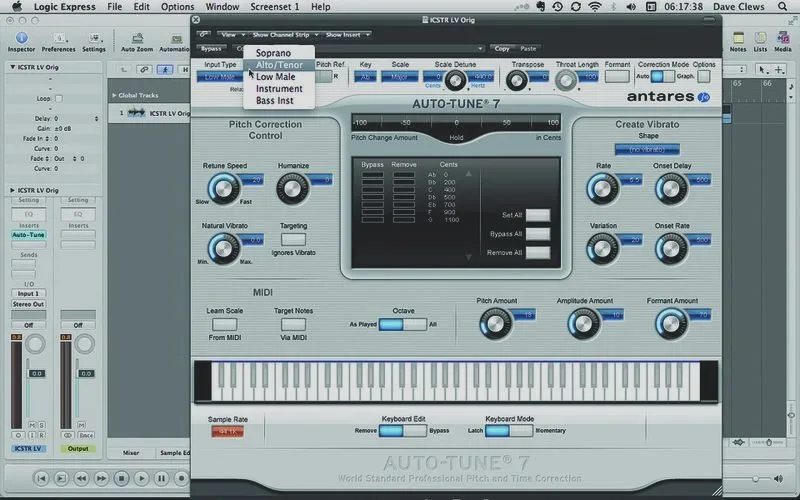
Task: Click the record transport button
Action: (x=181, y=478)
